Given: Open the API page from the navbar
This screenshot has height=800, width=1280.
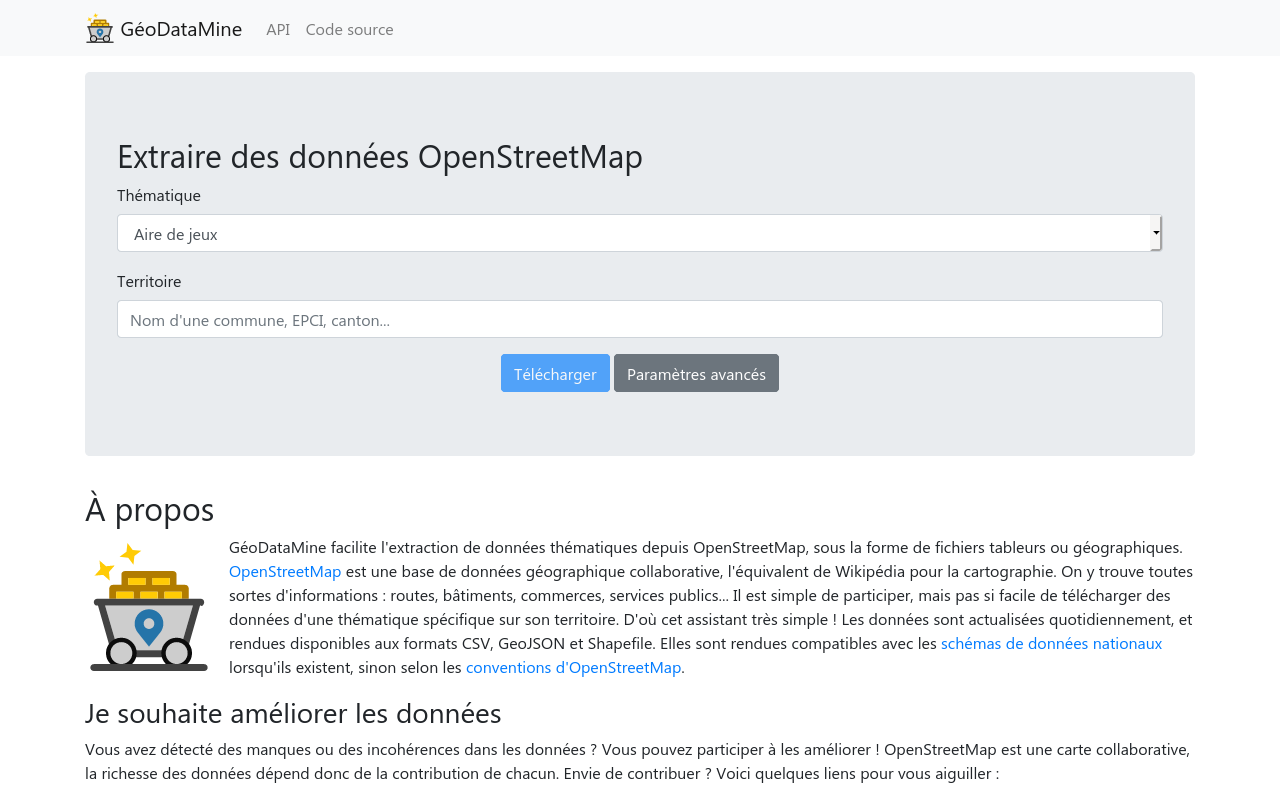Looking at the screenshot, I should [x=278, y=29].
